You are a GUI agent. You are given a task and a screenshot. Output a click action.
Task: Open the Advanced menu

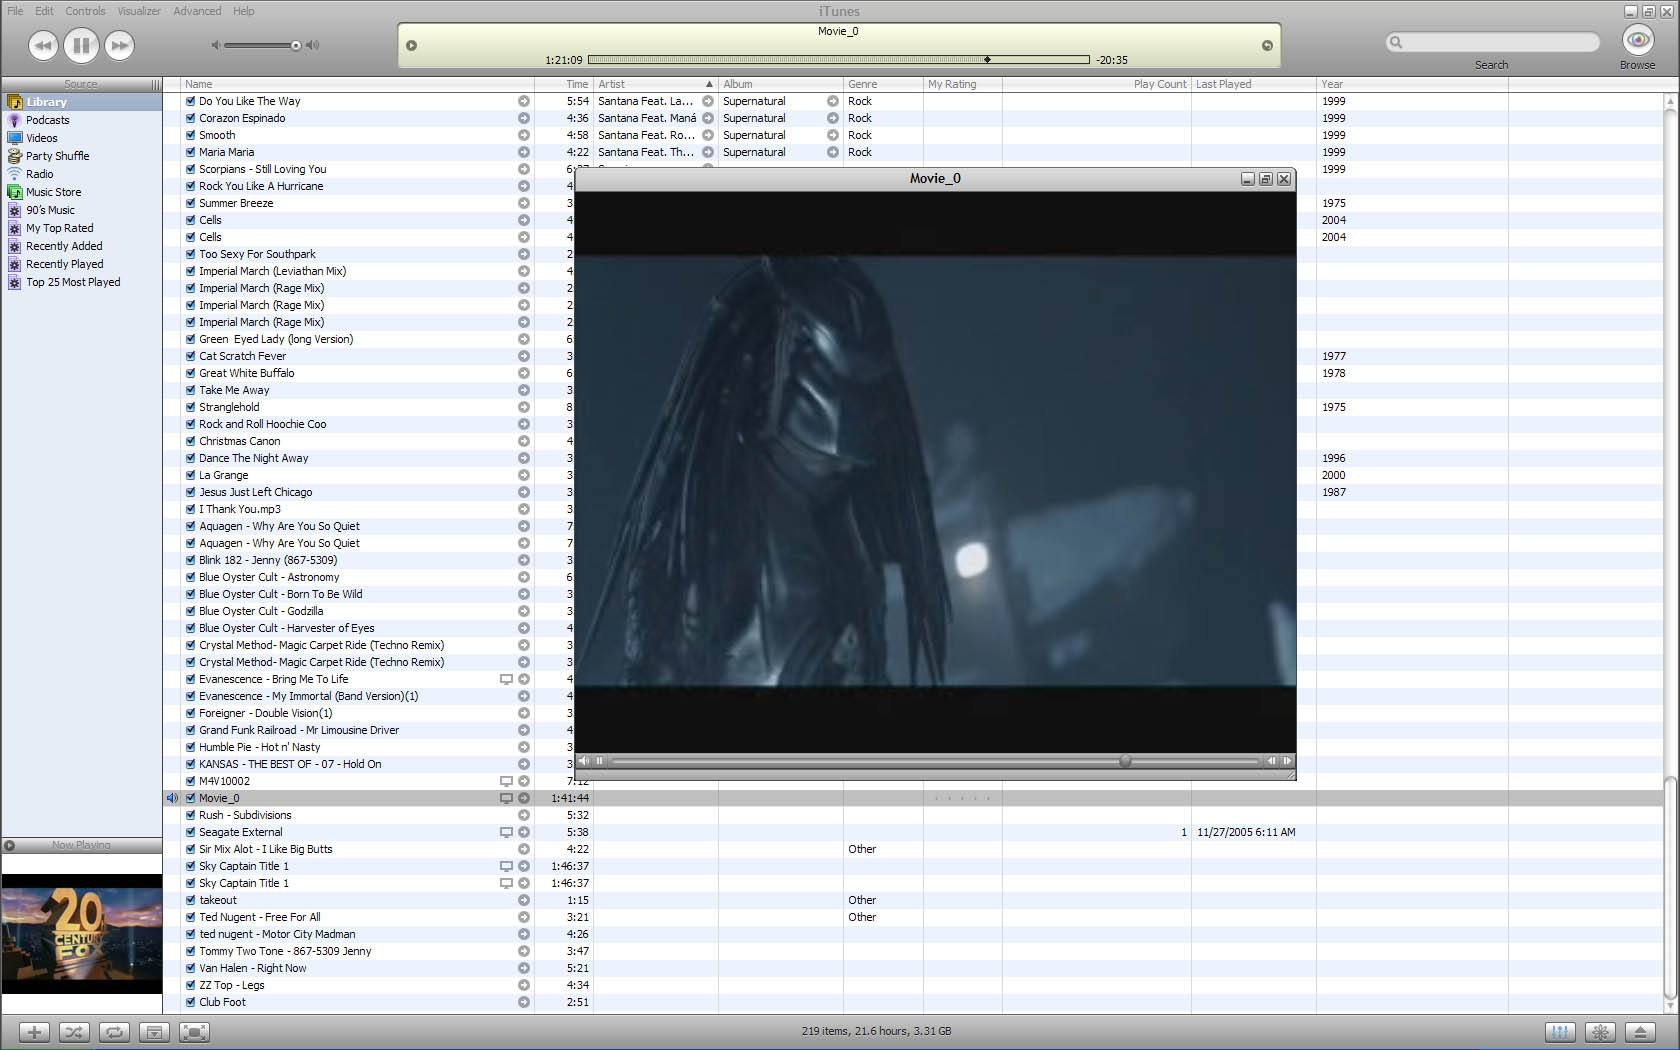197,11
